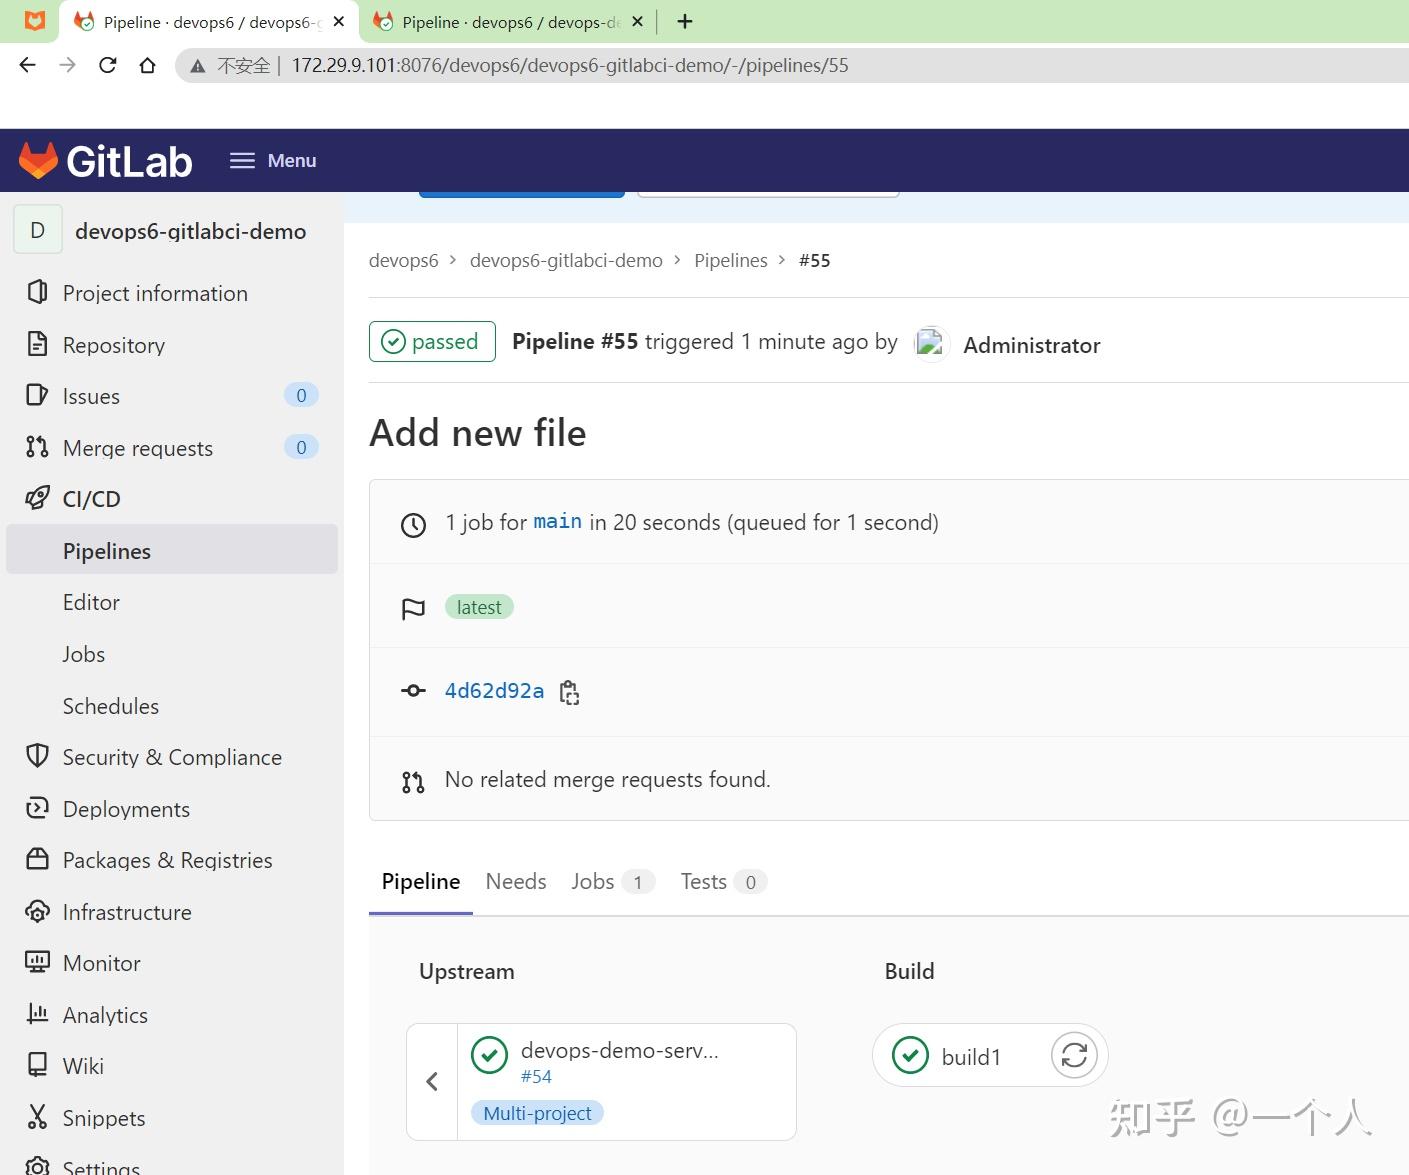Click the devops6 breadcrumb link
Image resolution: width=1409 pixels, height=1175 pixels.
point(403,260)
